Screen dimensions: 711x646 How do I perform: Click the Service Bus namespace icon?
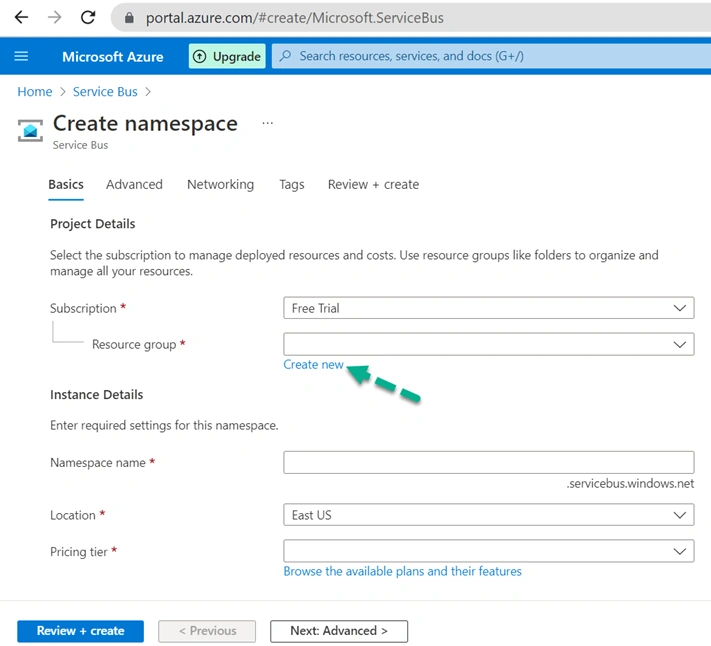[30, 130]
